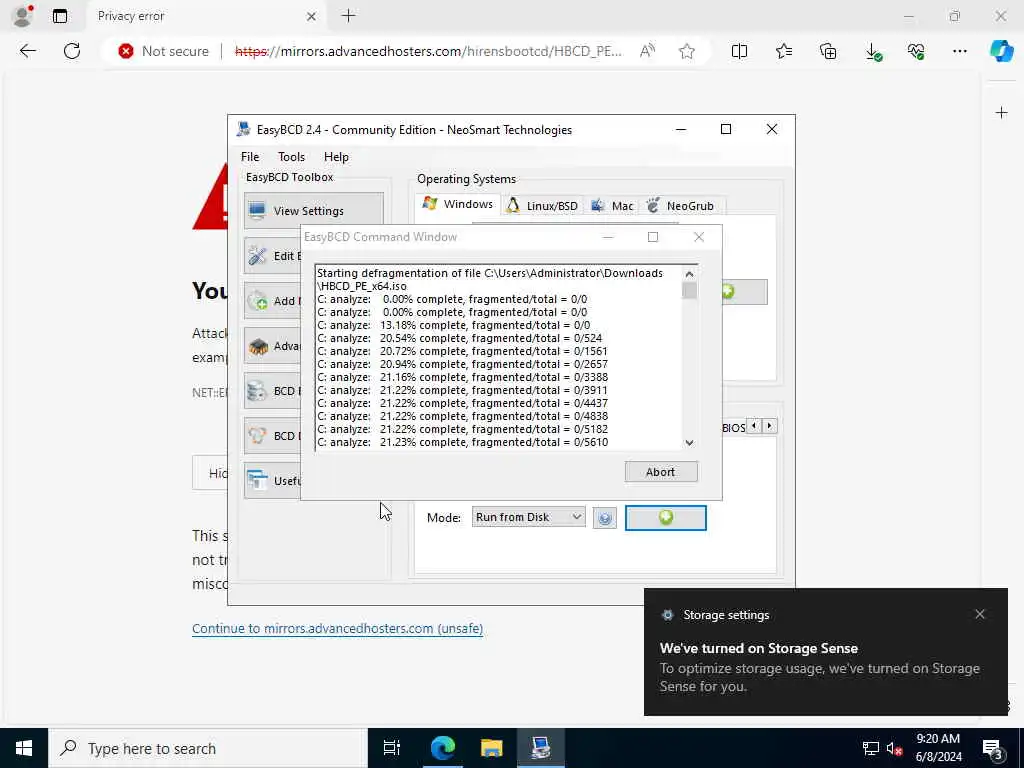Click the address bar URL

(428, 51)
